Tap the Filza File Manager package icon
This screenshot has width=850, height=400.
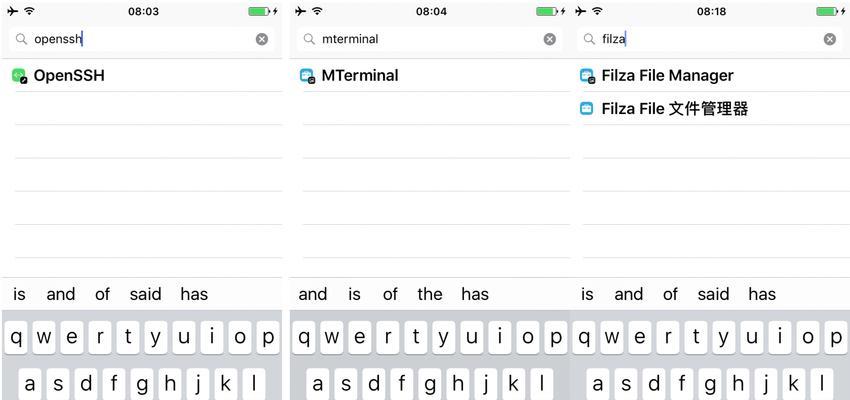point(588,76)
